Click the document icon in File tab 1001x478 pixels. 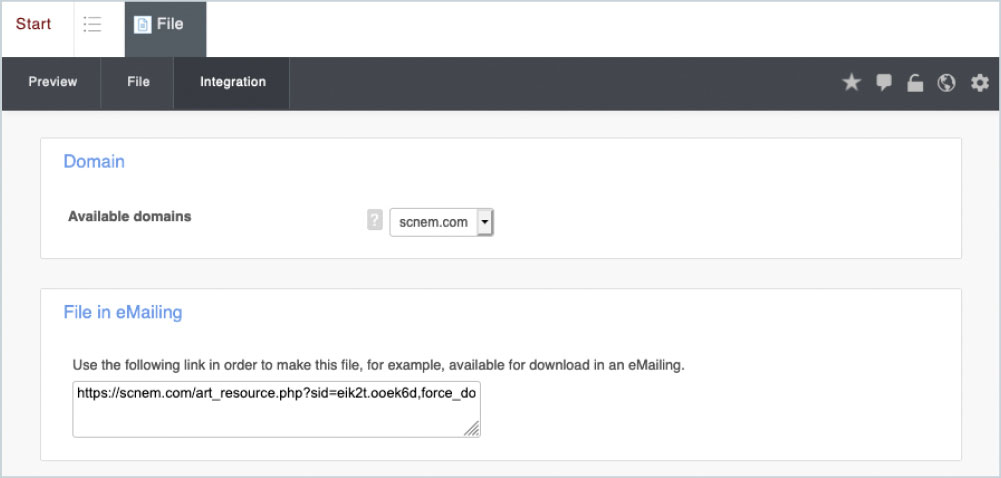click(x=142, y=25)
